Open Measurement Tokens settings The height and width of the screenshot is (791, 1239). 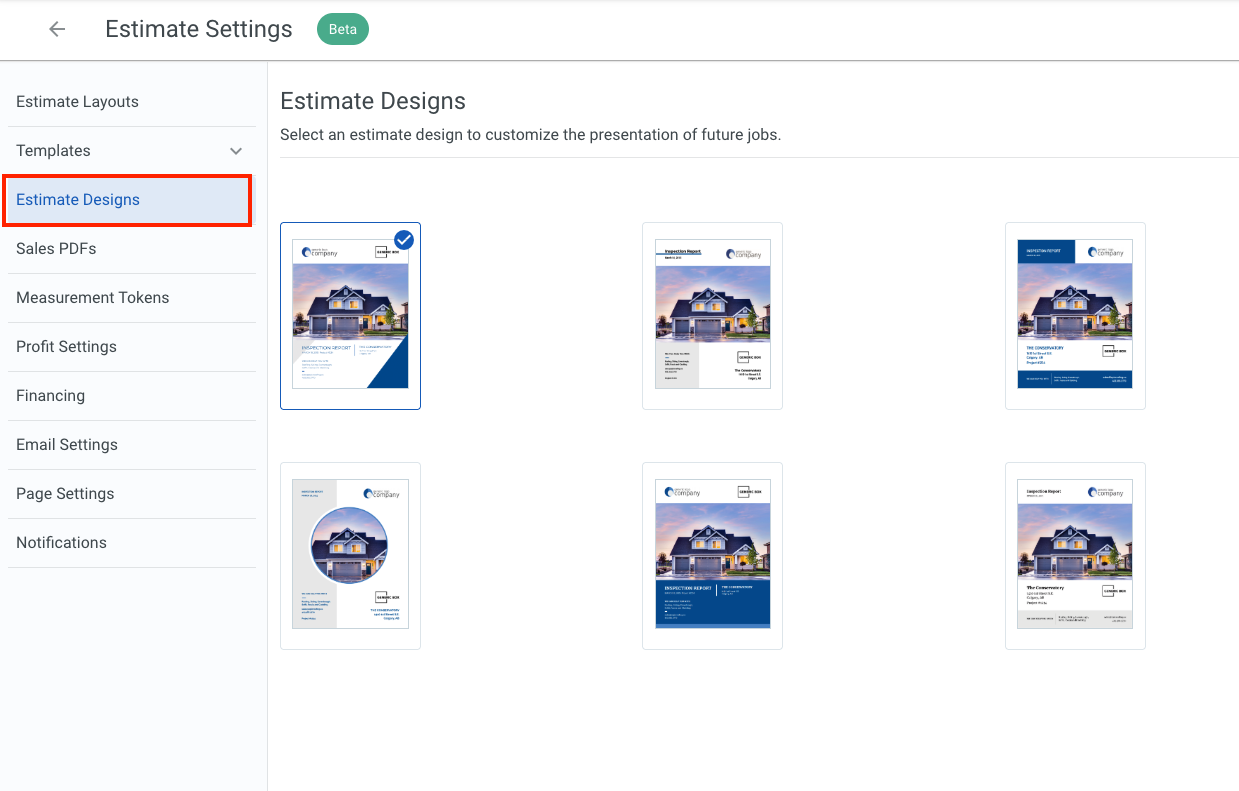pos(92,297)
